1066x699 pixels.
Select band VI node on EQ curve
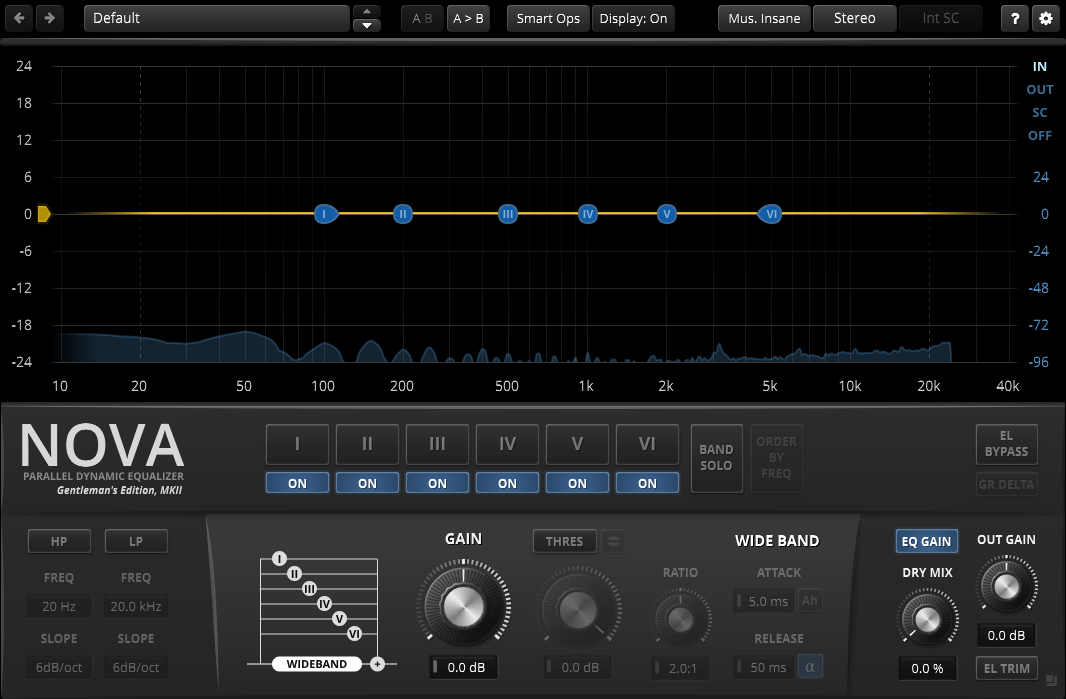[x=770, y=214]
